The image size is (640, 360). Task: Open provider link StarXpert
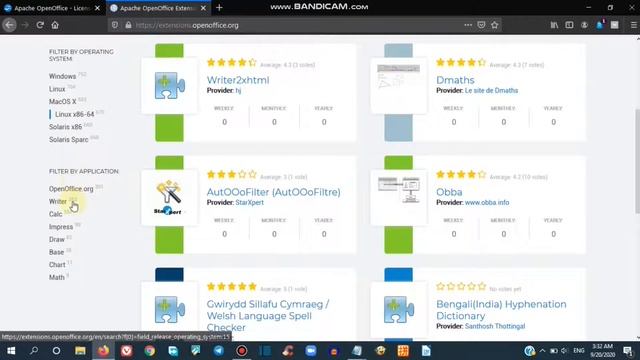[x=249, y=202]
